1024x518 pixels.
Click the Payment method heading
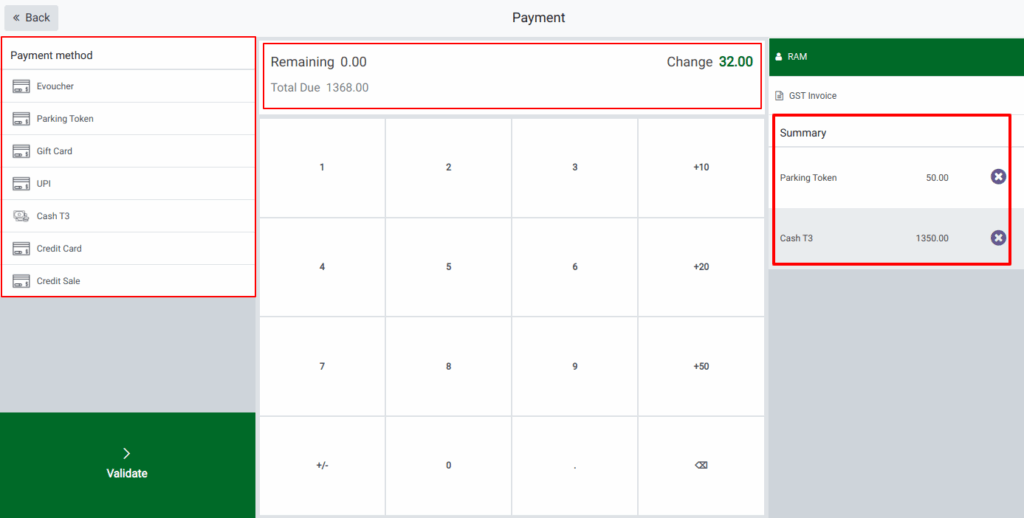click(x=51, y=56)
